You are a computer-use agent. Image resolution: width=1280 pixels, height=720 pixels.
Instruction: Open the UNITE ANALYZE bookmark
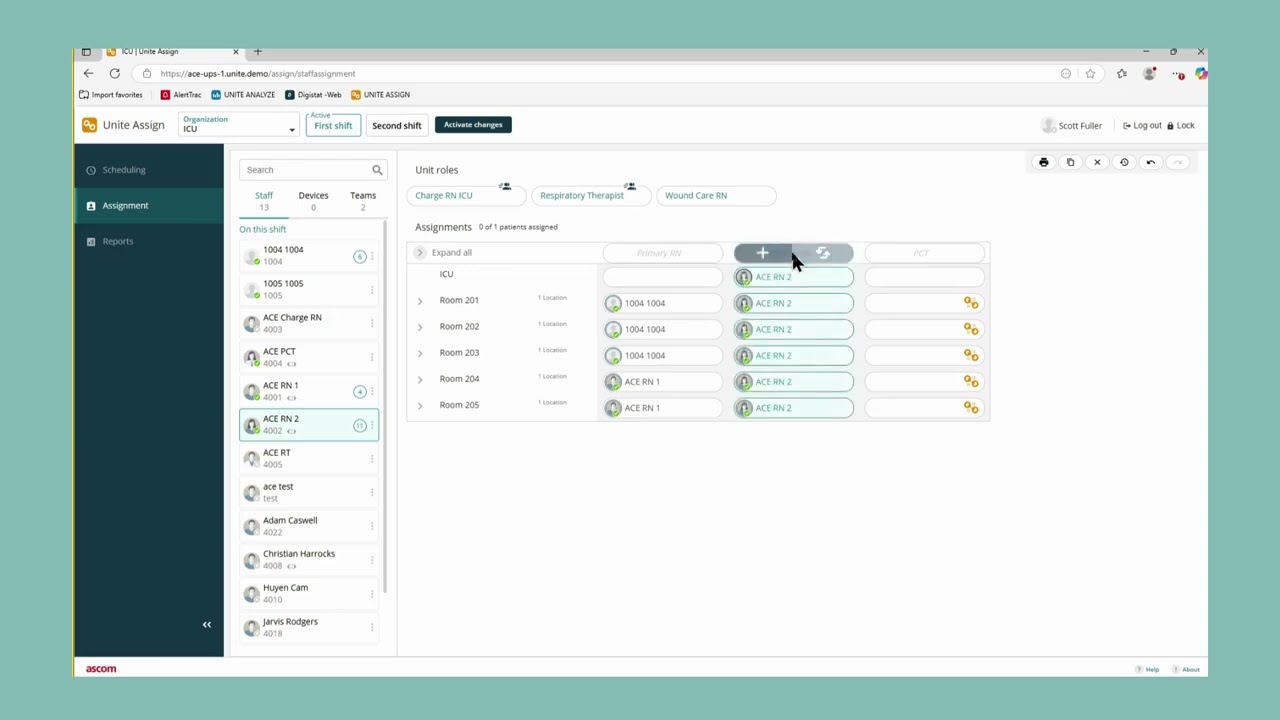(x=243, y=95)
